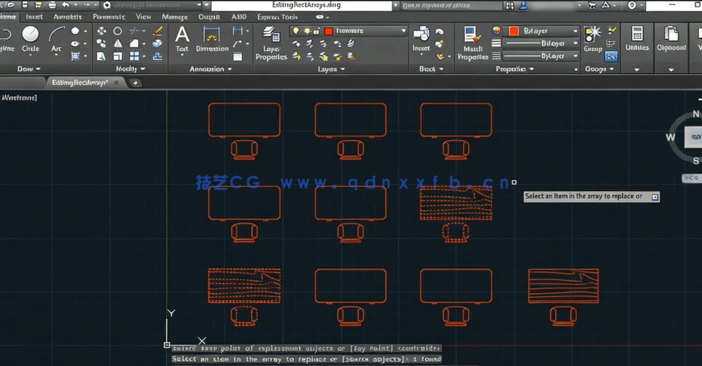Open the Utilities panel button
This screenshot has height=366, width=702.
pos(637,39)
